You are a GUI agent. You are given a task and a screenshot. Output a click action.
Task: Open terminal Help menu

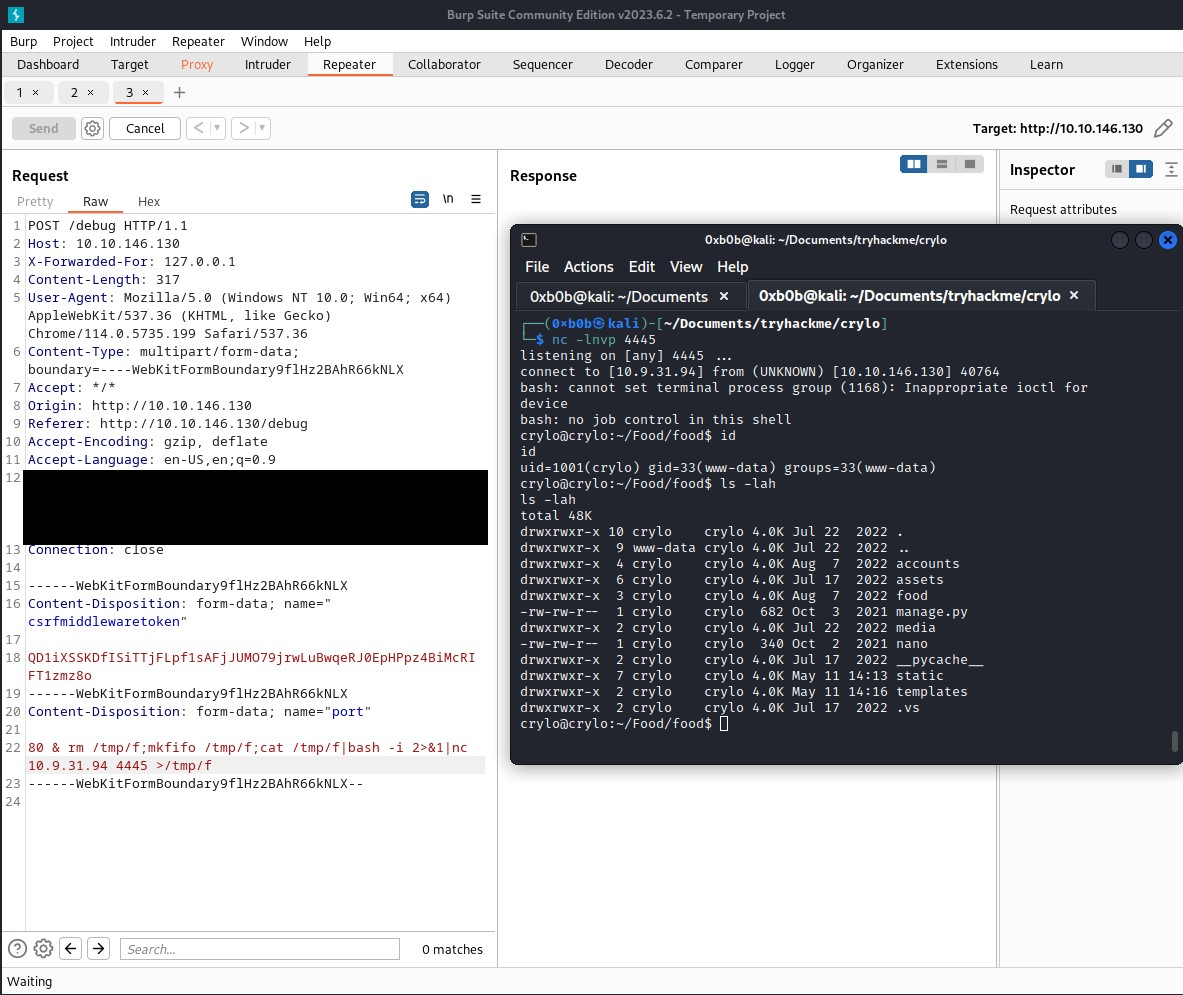pyautogui.click(x=733, y=267)
